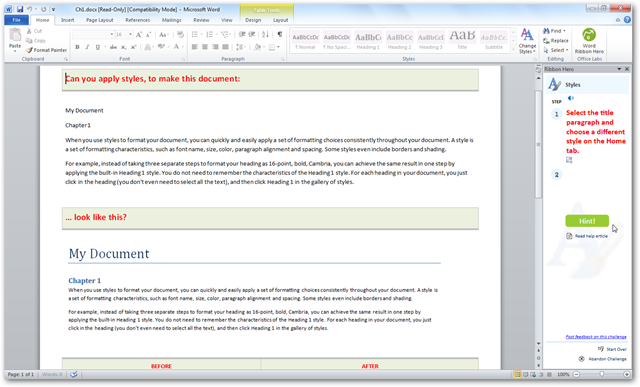Switch to Full Screen Reading view
The width and height of the screenshot is (640, 387).
click(x=525, y=374)
